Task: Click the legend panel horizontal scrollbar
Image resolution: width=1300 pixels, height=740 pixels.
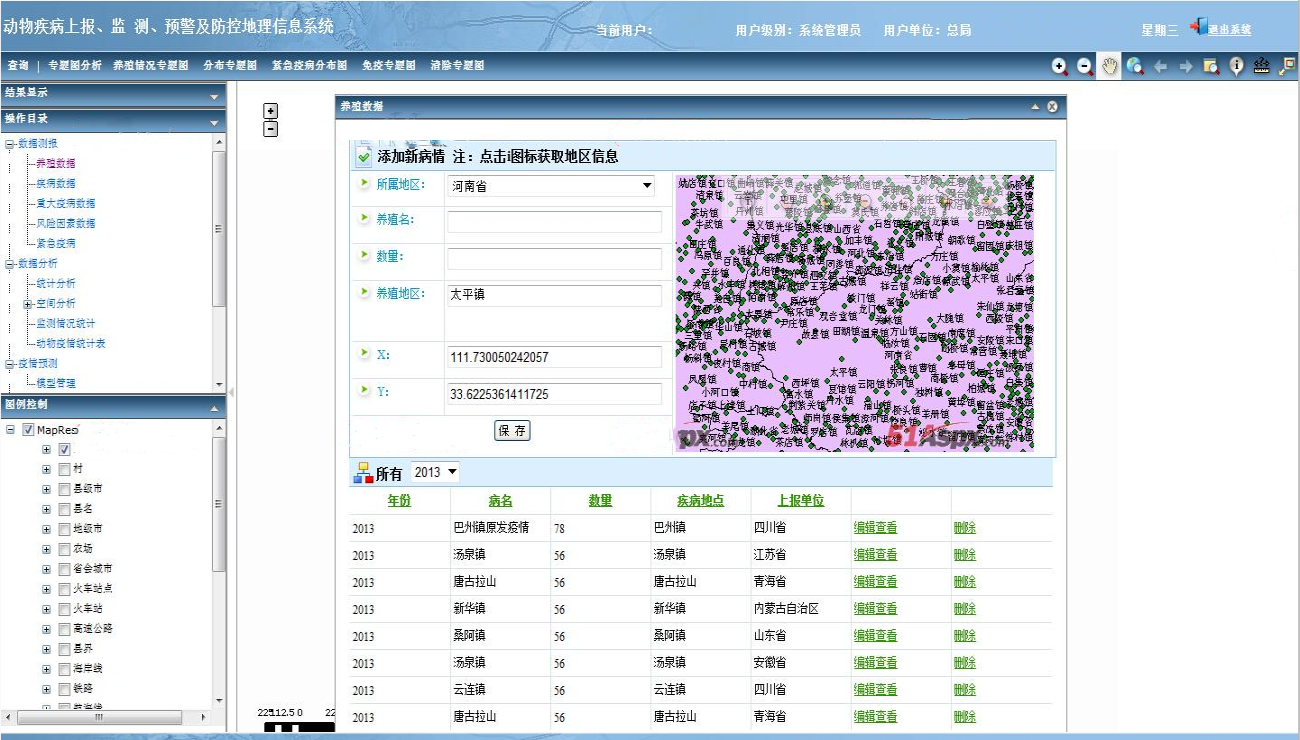Action: click(x=98, y=717)
